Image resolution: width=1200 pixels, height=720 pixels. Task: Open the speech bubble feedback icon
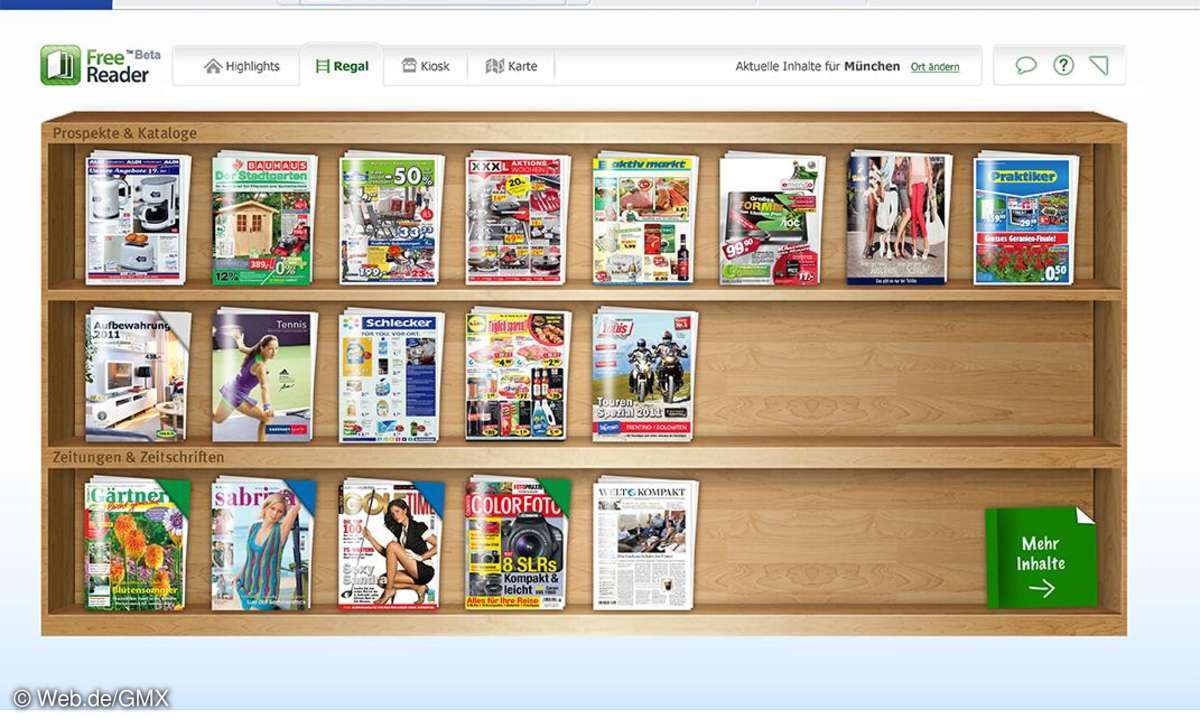coord(1026,66)
